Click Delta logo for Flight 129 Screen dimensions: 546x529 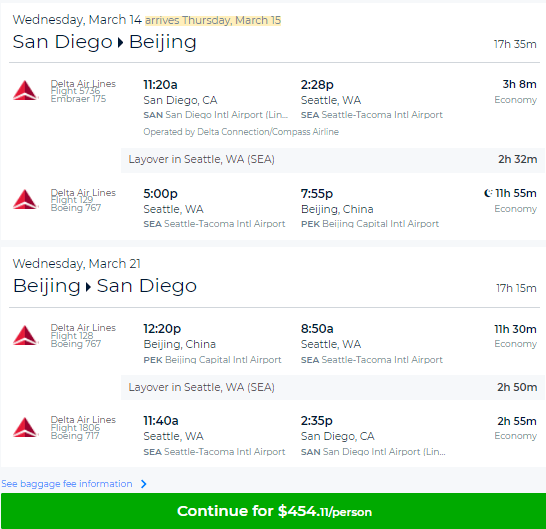click(x=25, y=200)
